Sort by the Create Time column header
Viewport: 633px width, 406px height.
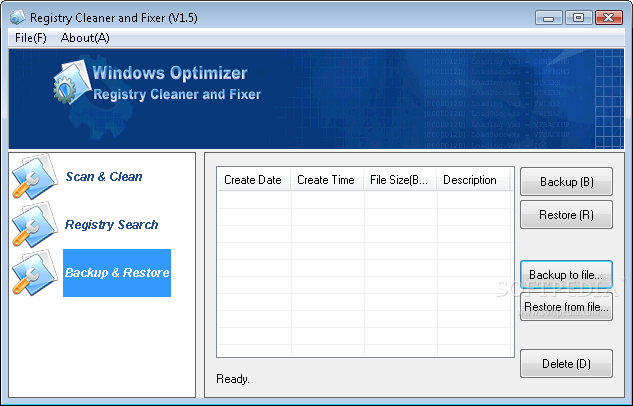click(x=327, y=180)
